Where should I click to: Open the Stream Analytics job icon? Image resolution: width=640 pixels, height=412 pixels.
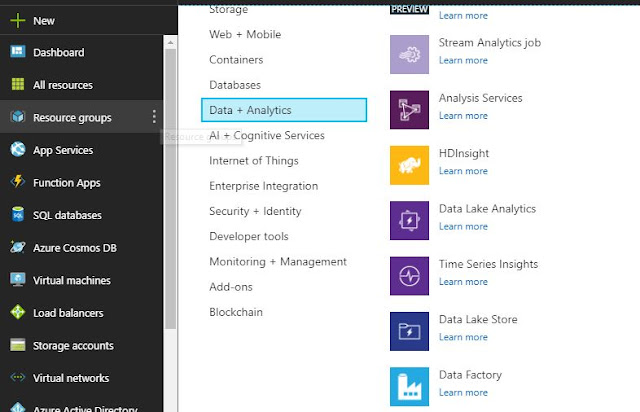(x=409, y=54)
